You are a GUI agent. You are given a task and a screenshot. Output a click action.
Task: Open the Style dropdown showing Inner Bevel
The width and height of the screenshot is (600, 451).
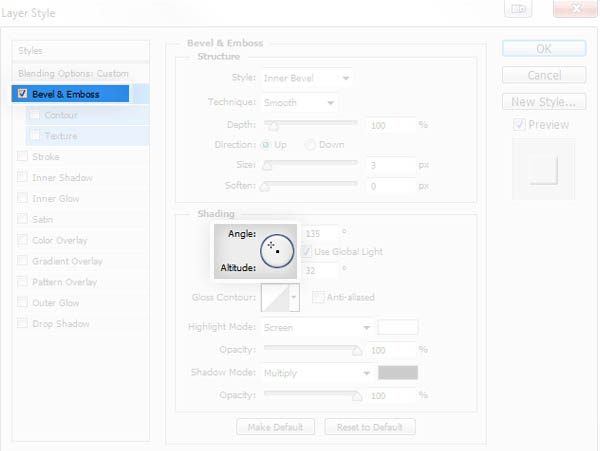tap(306, 78)
